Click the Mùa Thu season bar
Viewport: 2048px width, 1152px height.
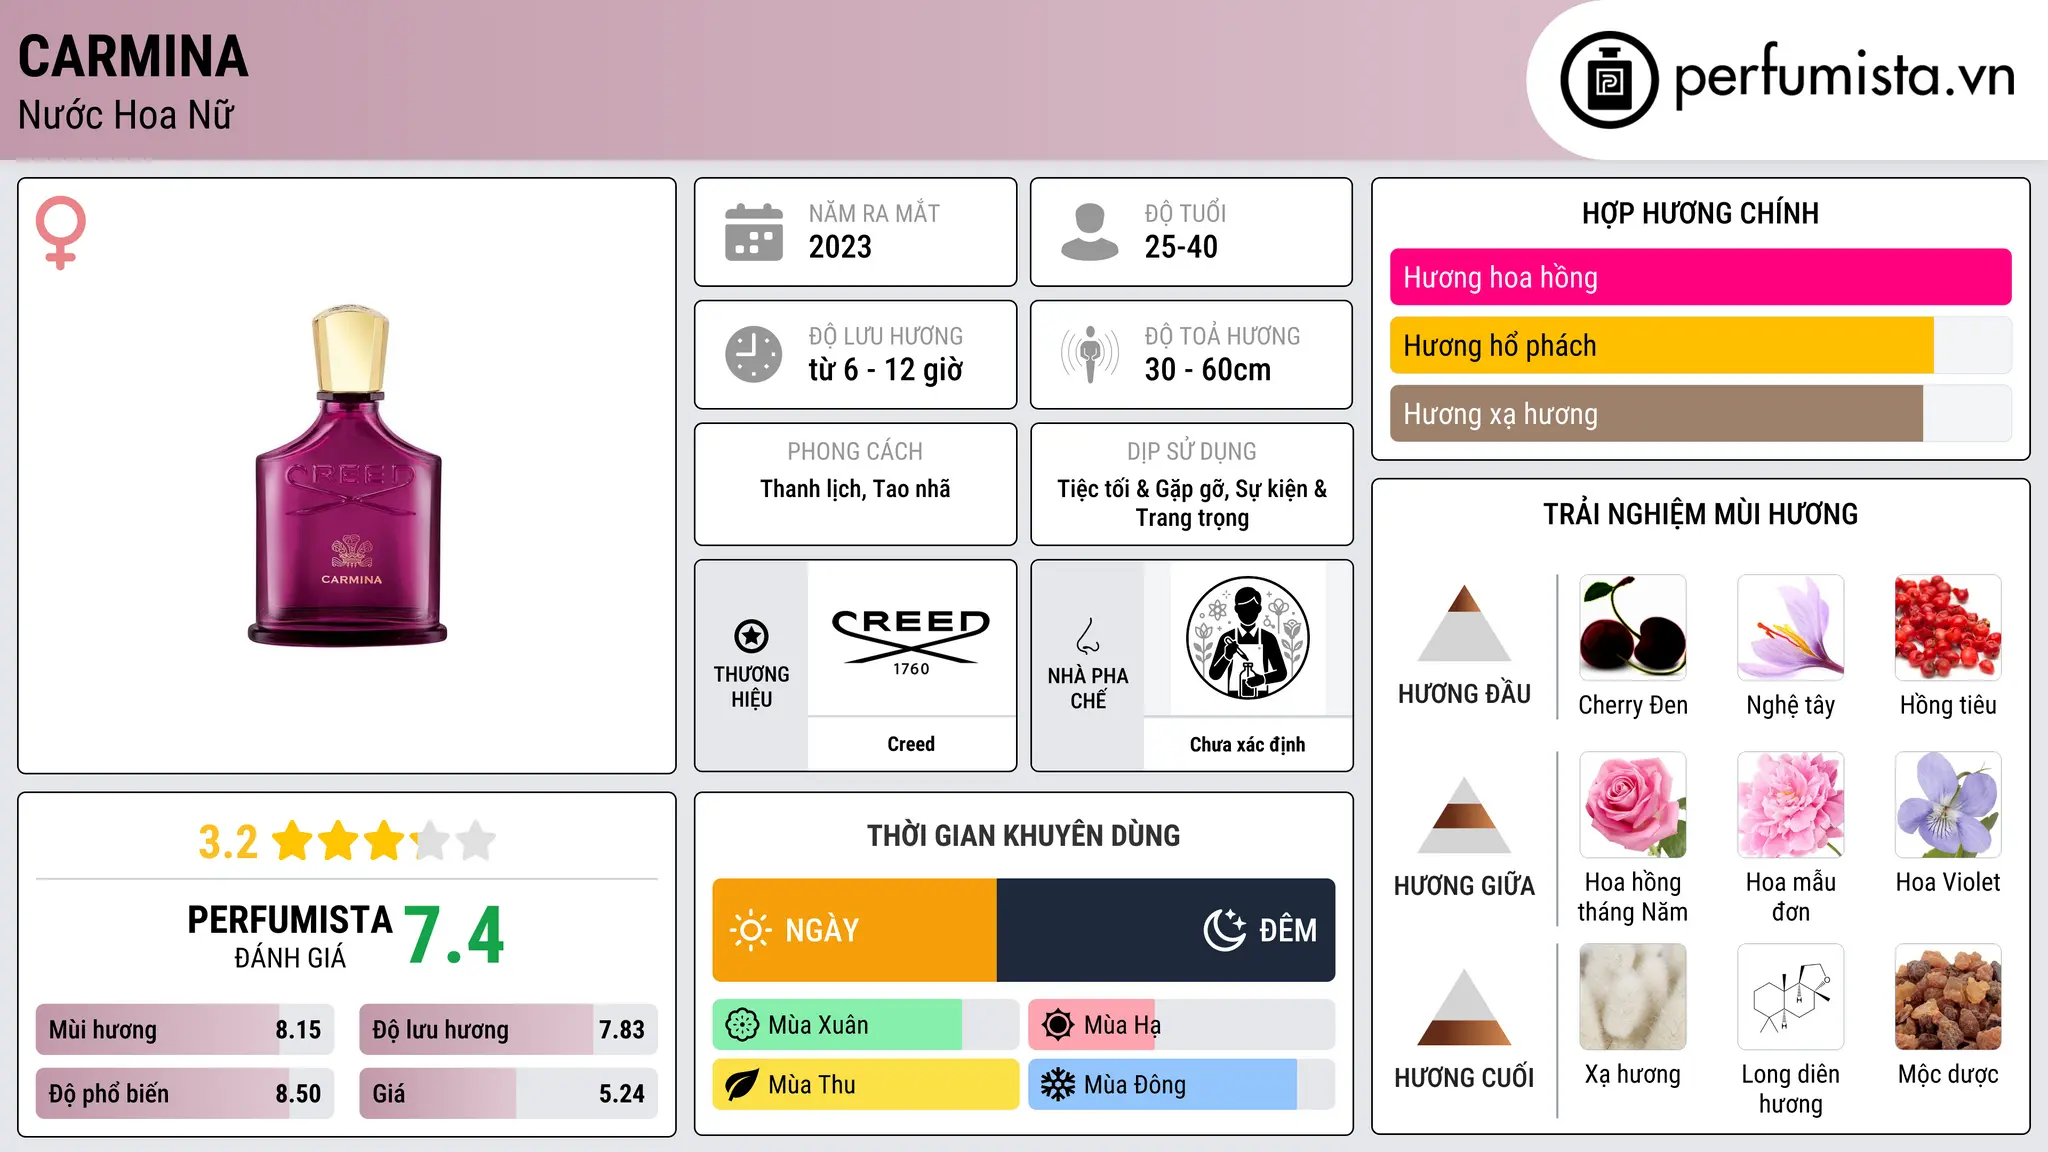866,1085
